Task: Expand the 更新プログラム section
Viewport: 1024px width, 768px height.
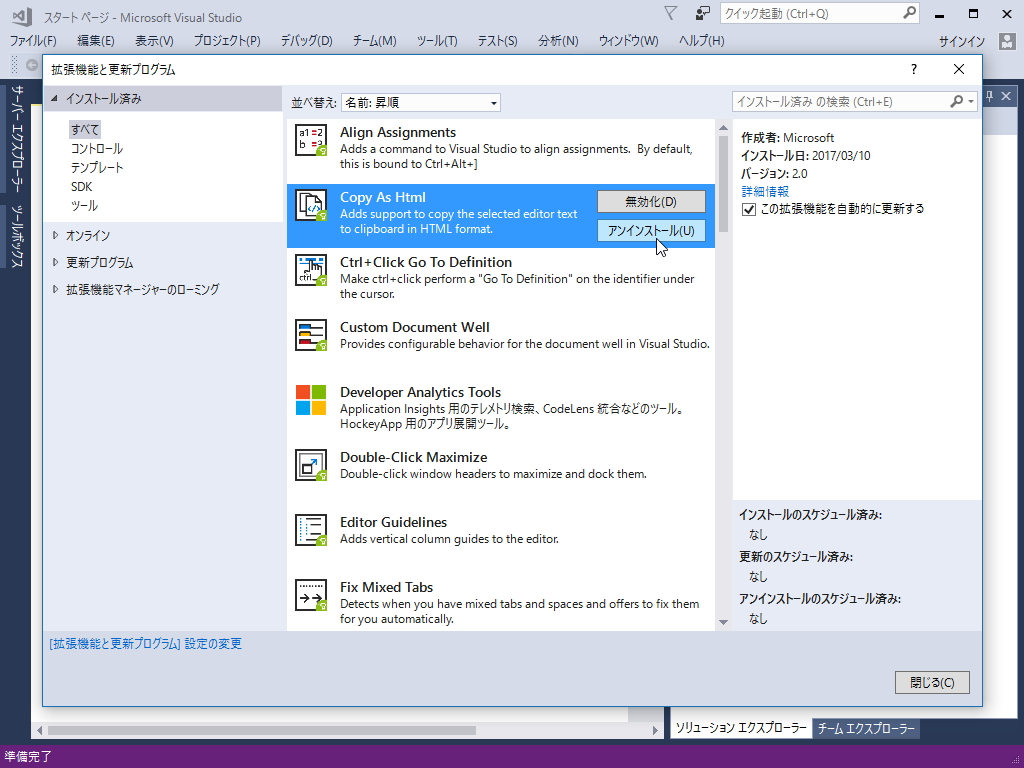Action: tap(55, 262)
